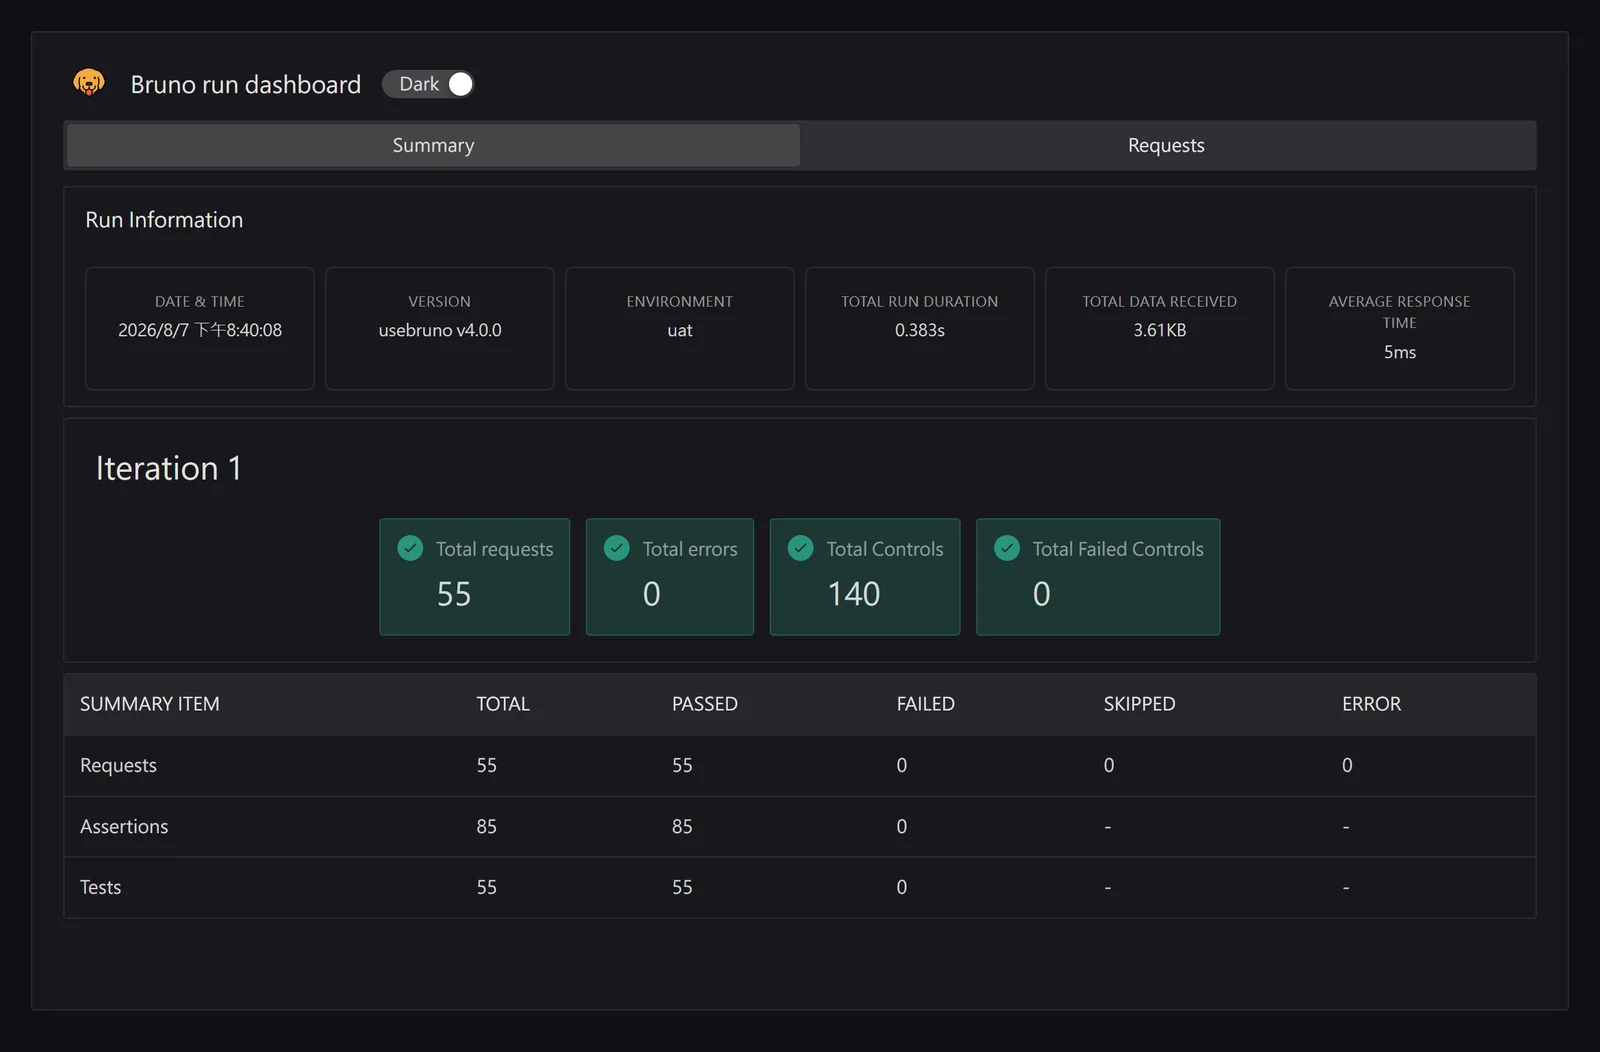Select the Total Controls value 140
Image resolution: width=1600 pixels, height=1052 pixels.
pos(854,594)
